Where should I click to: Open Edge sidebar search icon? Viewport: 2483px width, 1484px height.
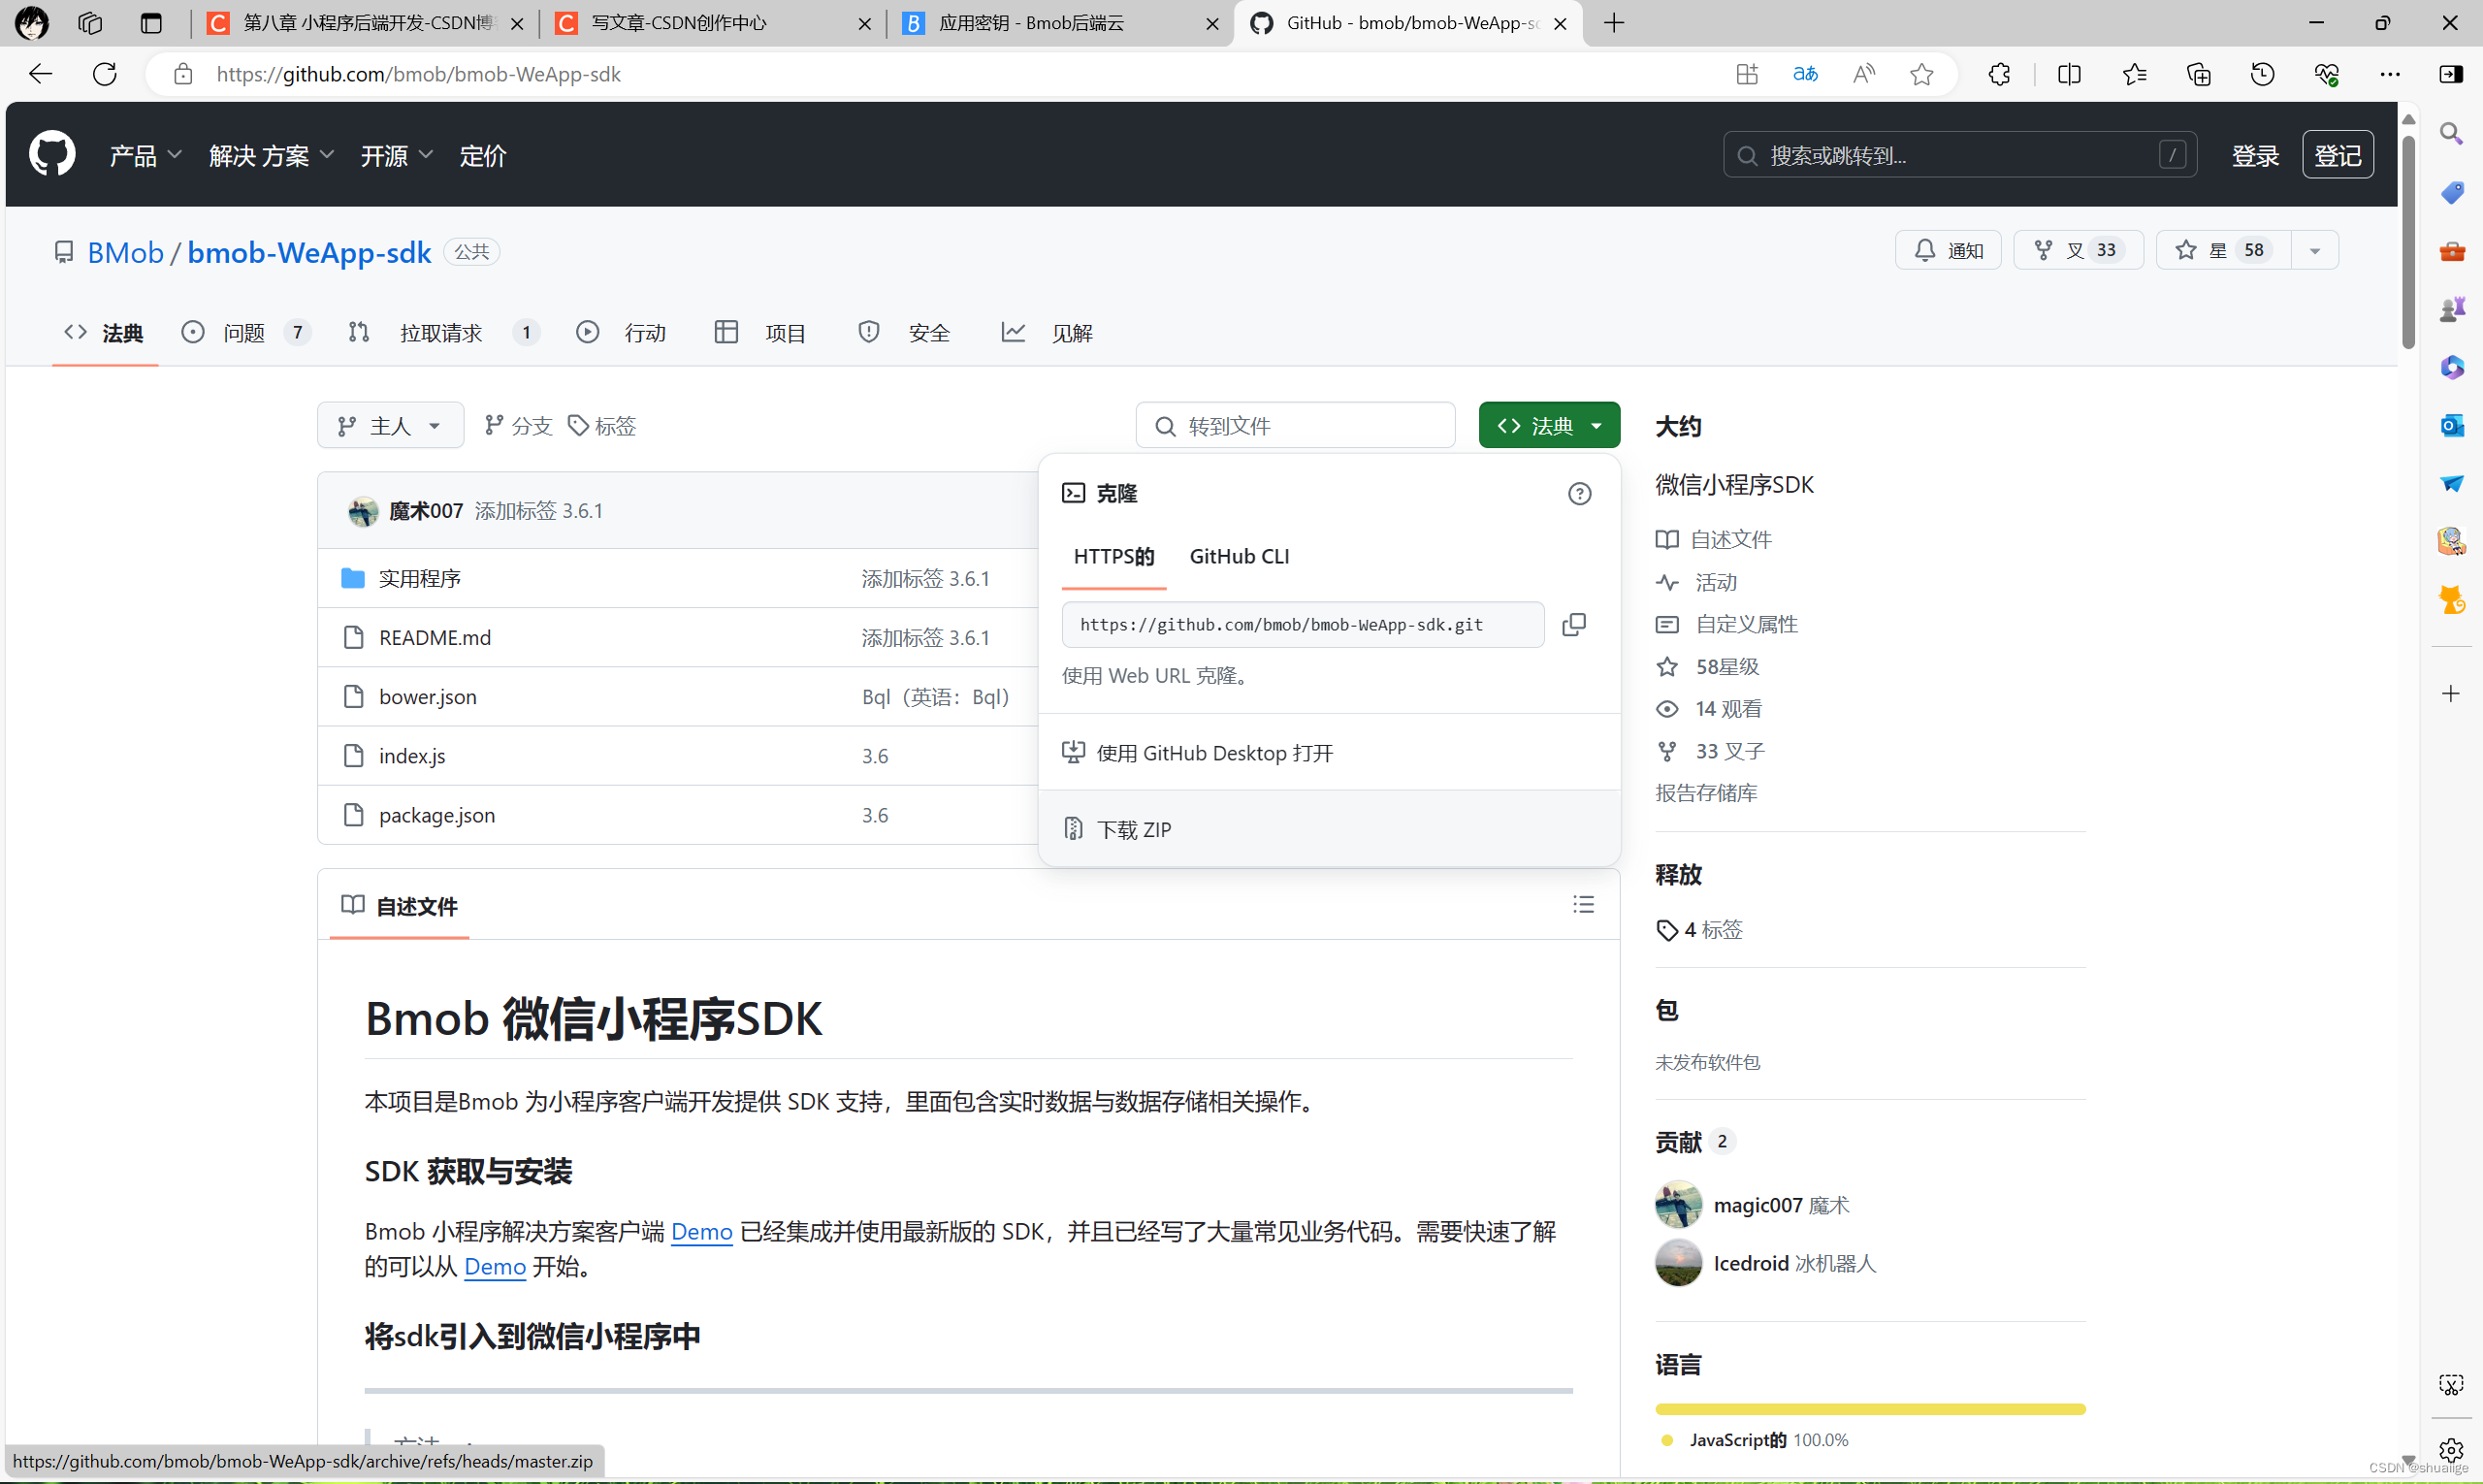(x=2451, y=132)
